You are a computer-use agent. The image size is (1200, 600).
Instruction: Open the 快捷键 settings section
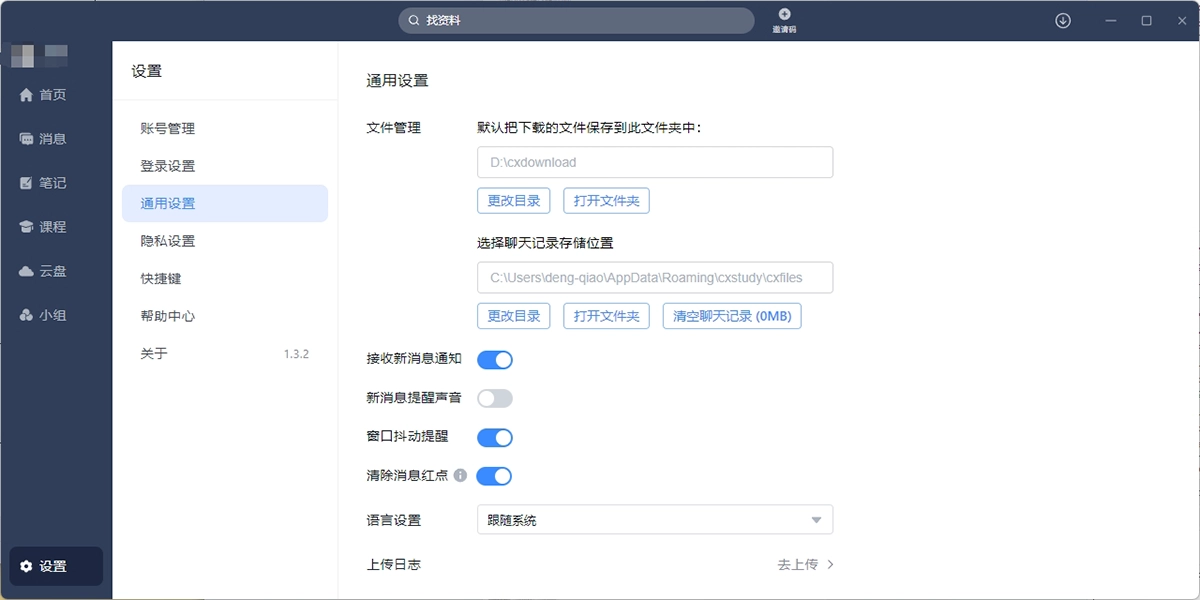[x=160, y=278]
